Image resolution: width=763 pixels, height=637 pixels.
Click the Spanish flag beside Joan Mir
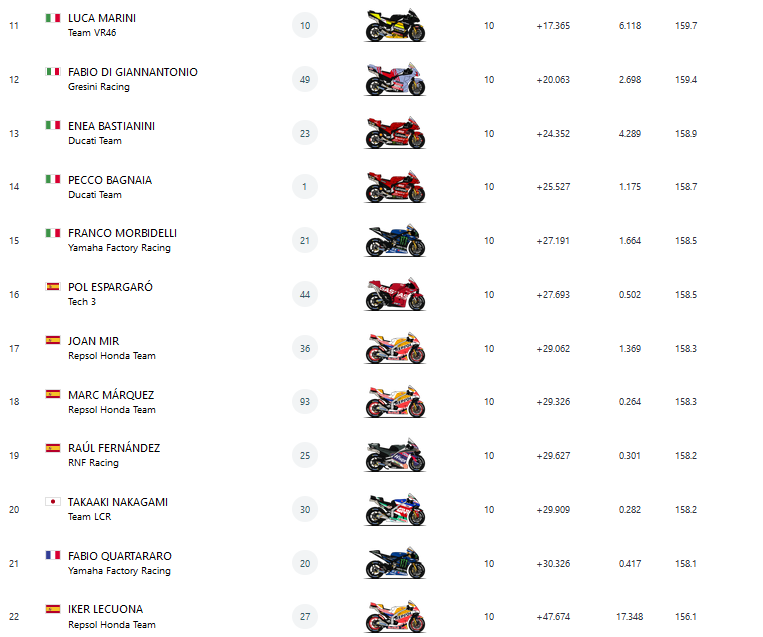53,341
